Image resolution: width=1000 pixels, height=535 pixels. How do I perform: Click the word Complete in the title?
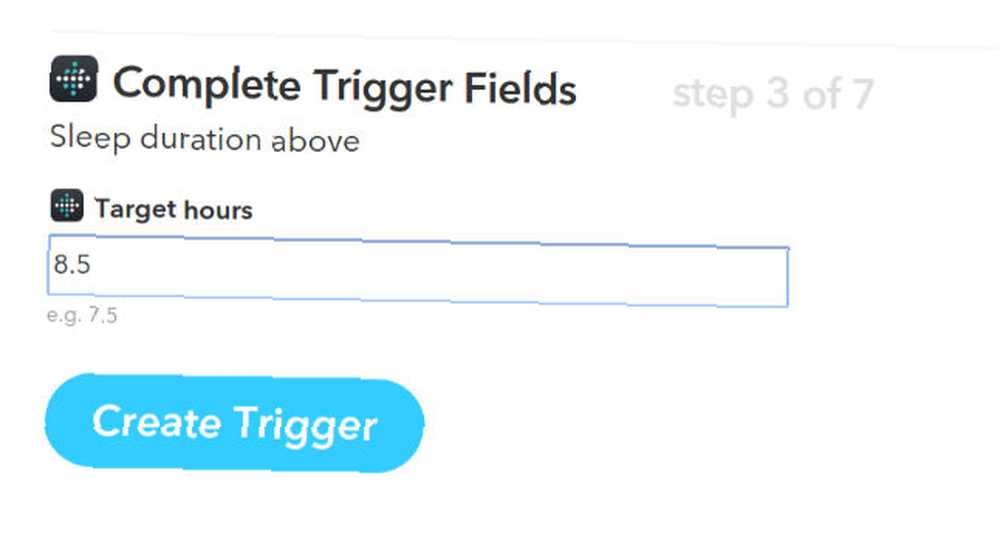pyautogui.click(x=207, y=85)
